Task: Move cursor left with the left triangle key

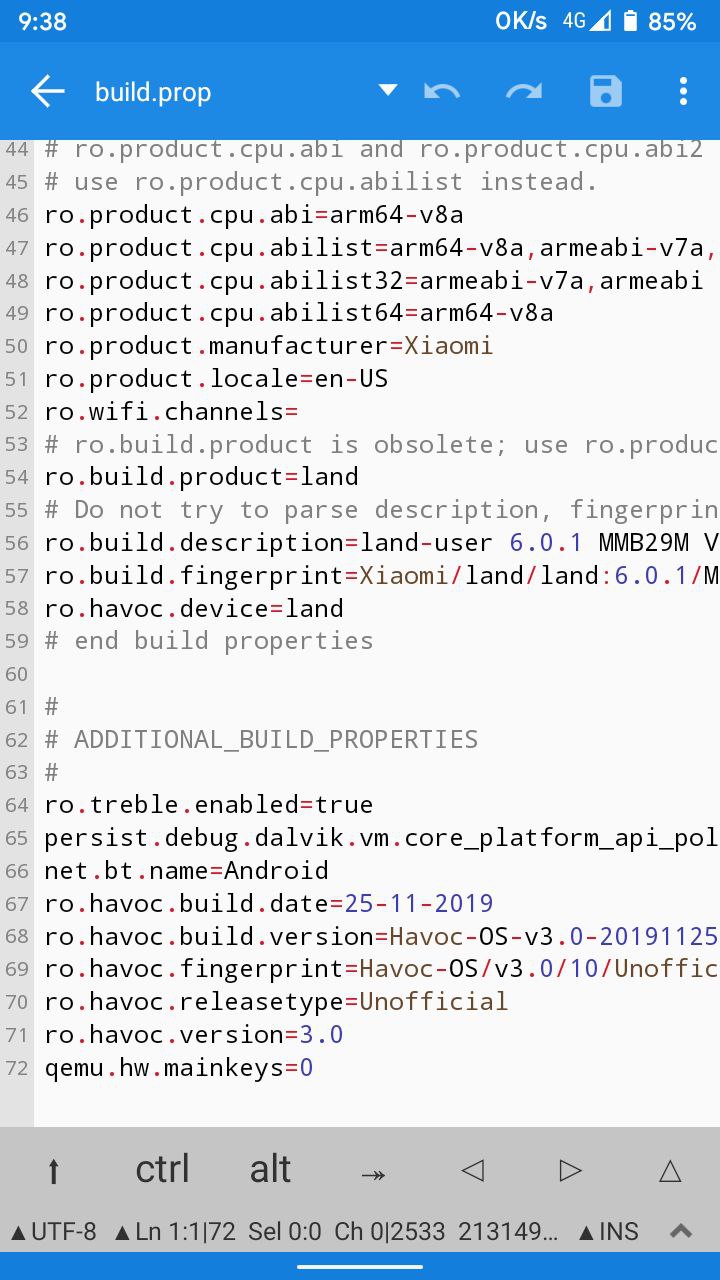Action: [472, 1170]
